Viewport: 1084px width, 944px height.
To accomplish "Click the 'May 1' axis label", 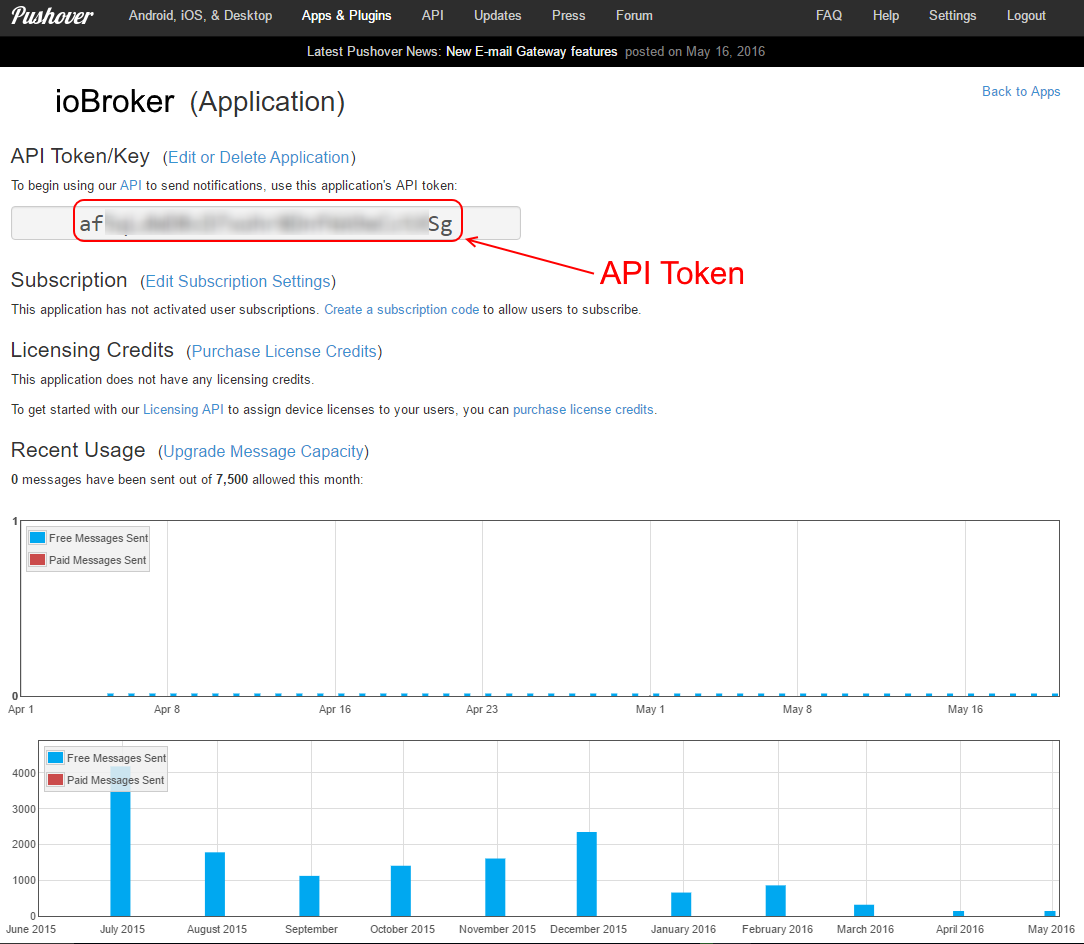I will [x=650, y=709].
